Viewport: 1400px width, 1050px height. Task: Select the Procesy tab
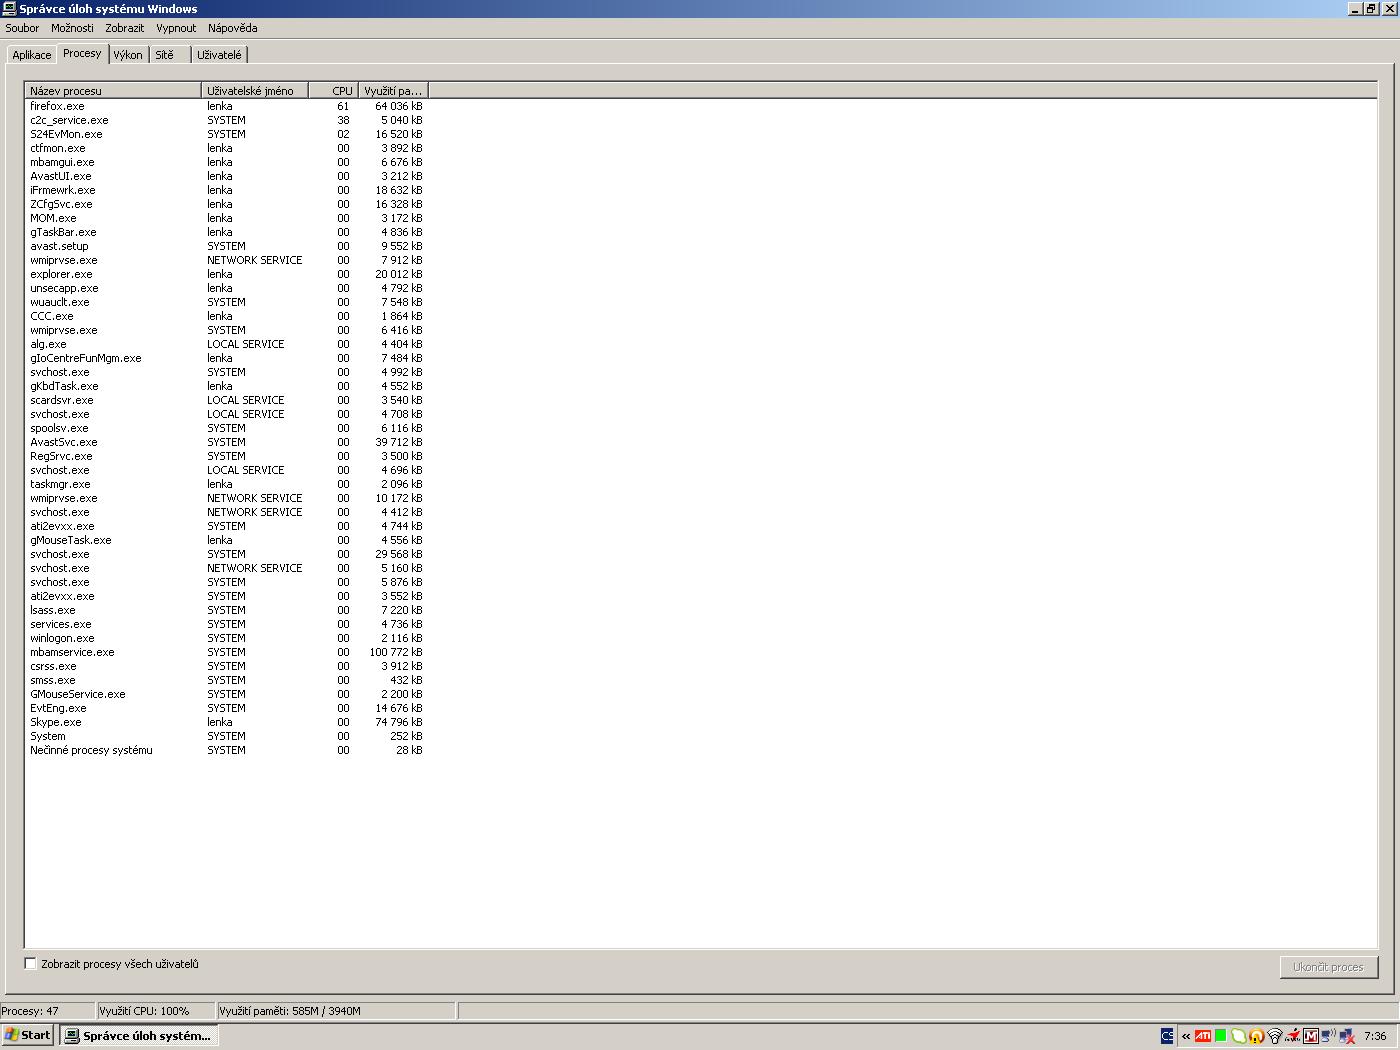click(82, 53)
